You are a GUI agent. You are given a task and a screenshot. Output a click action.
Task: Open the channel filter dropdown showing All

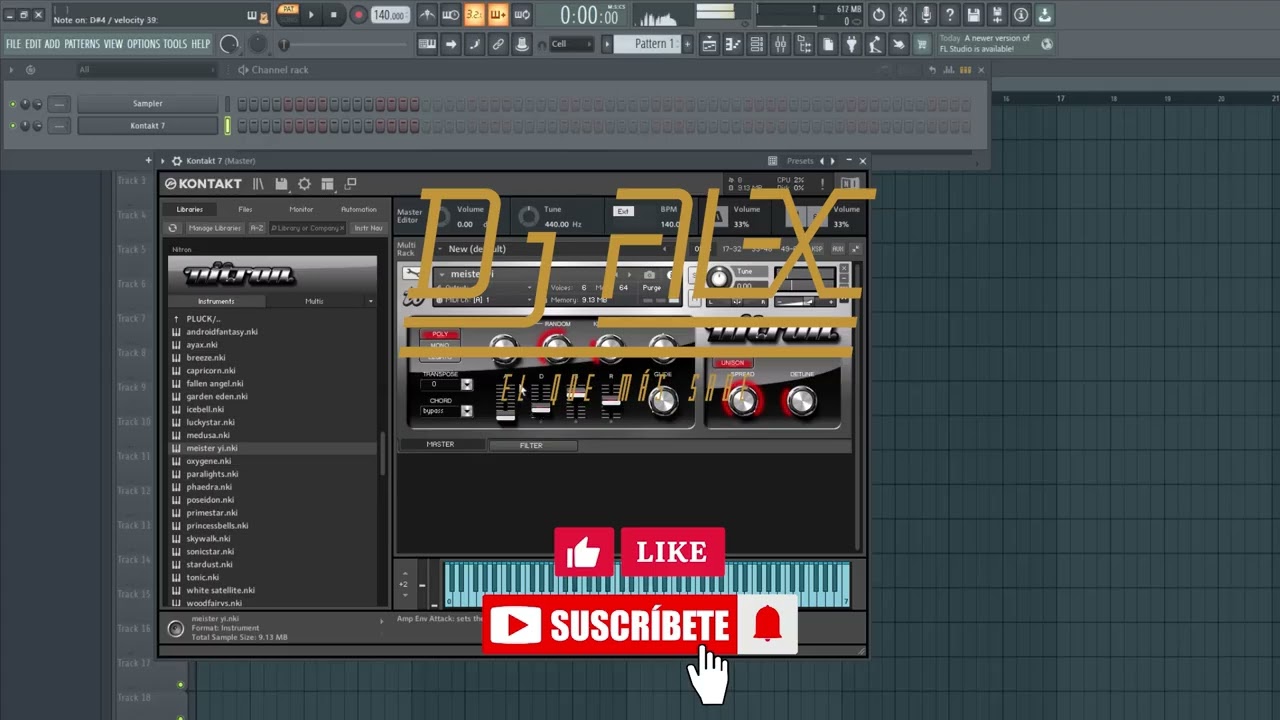(147, 70)
